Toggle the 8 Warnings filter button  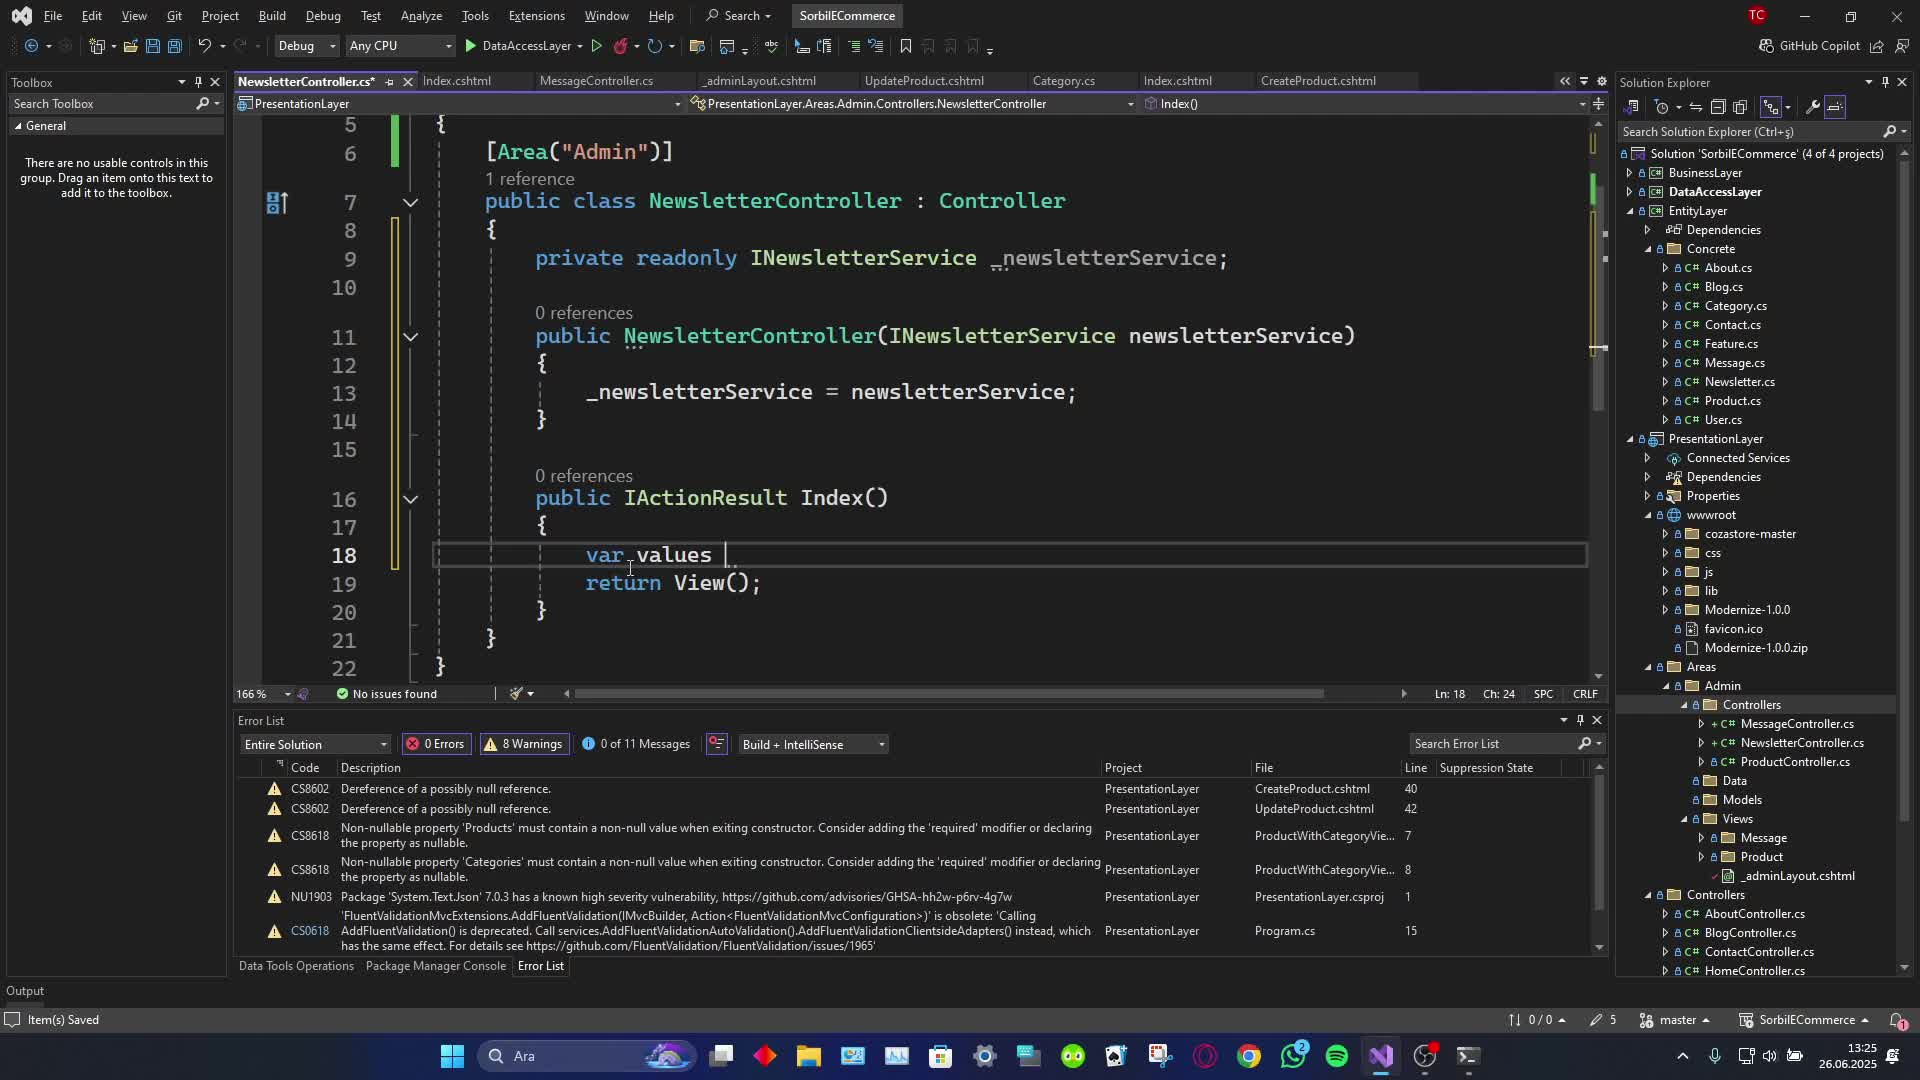[x=523, y=744]
